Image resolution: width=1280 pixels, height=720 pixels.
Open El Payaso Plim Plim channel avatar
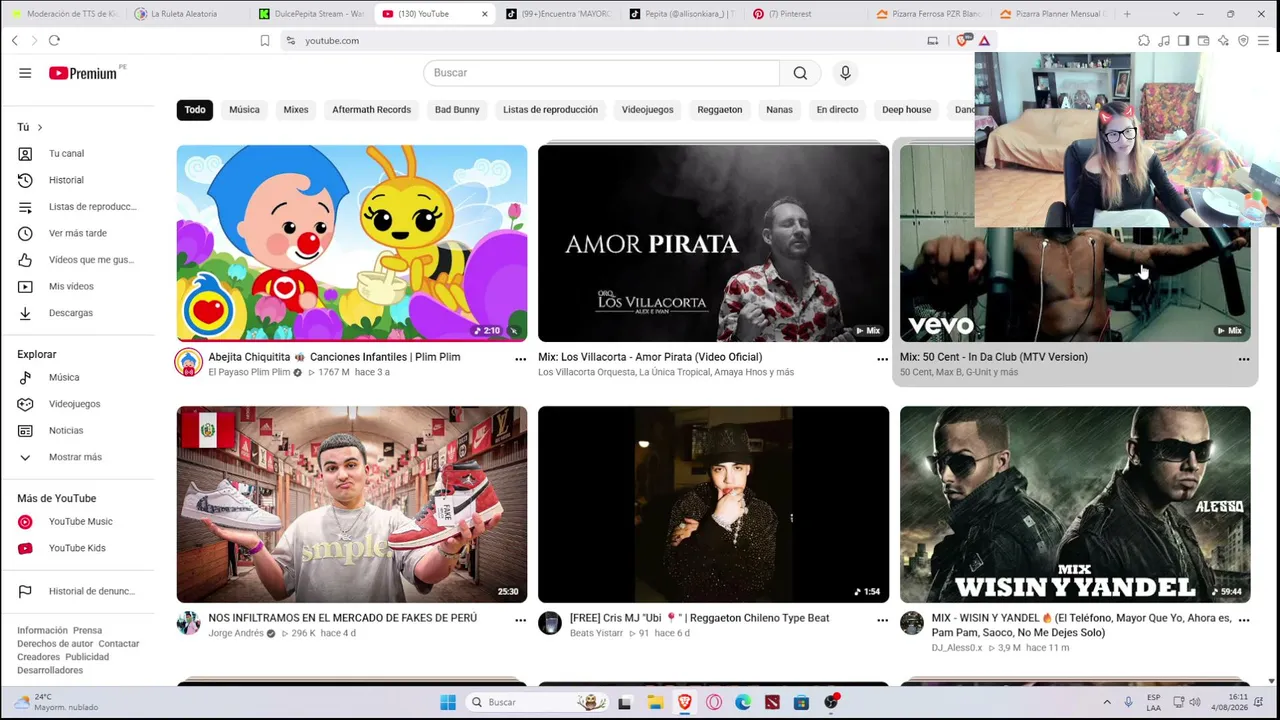[188, 362]
